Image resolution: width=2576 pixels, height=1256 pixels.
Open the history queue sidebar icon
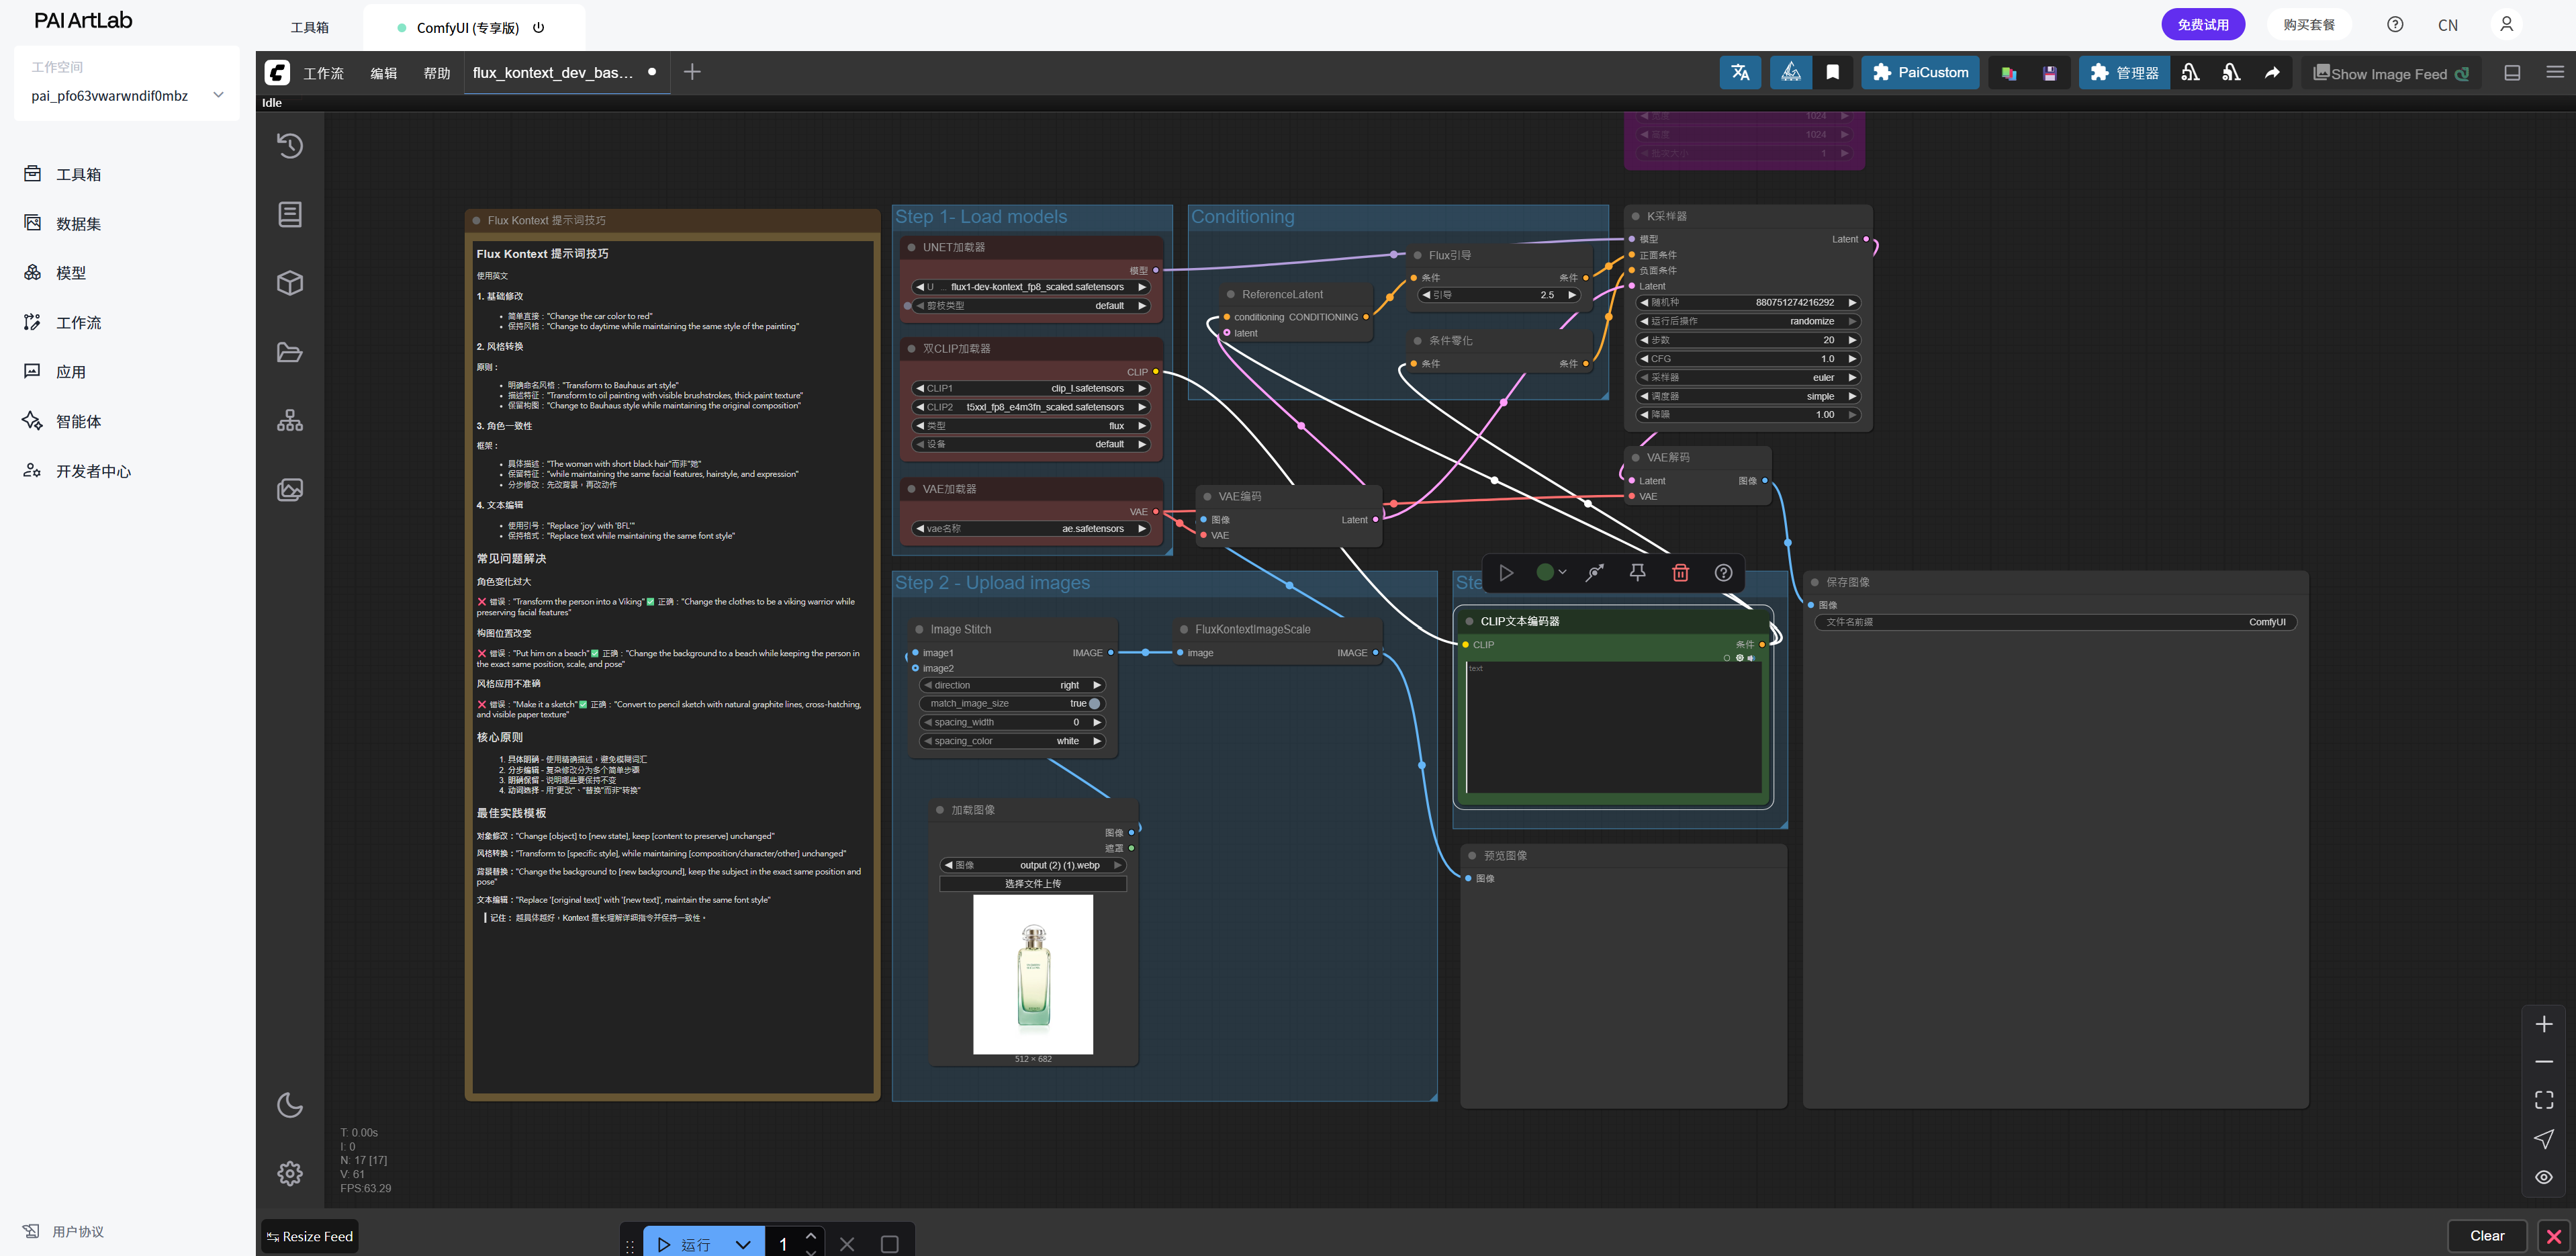pos(290,146)
